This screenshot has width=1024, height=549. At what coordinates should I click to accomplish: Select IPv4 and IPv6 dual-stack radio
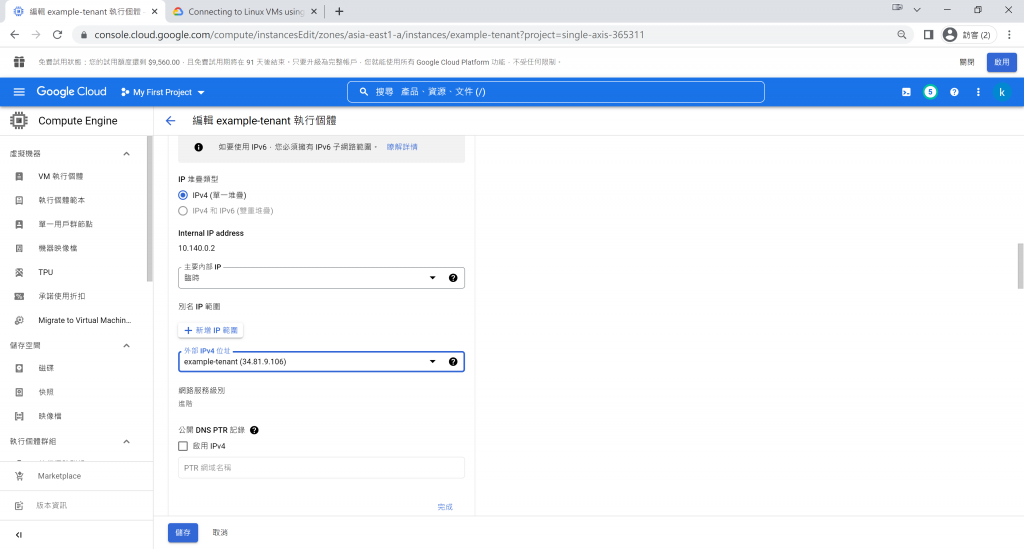tap(183, 211)
